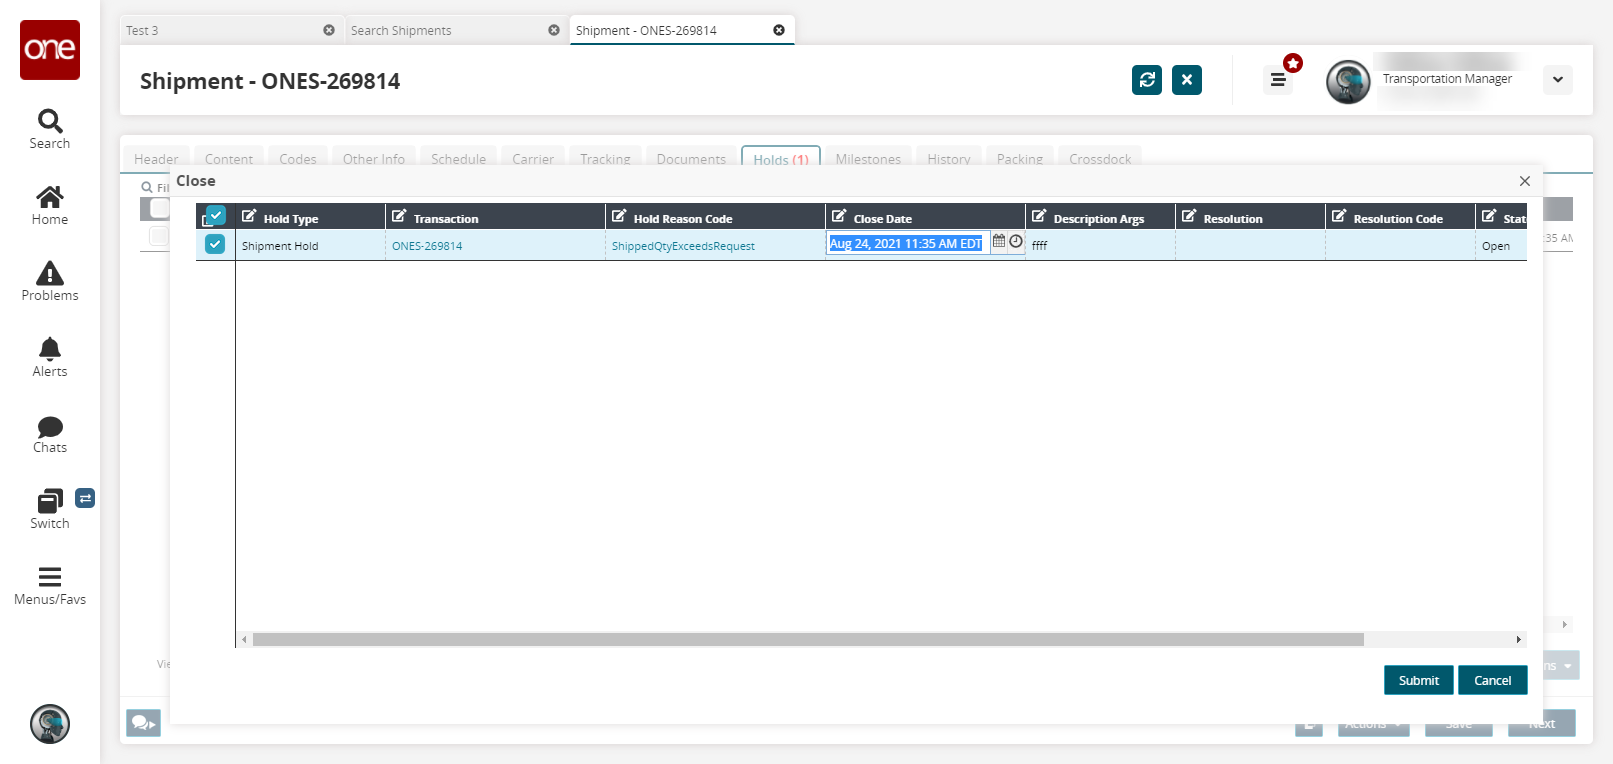Open the clock time picker for Close Date
The width and height of the screenshot is (1613, 764).
1016,241
